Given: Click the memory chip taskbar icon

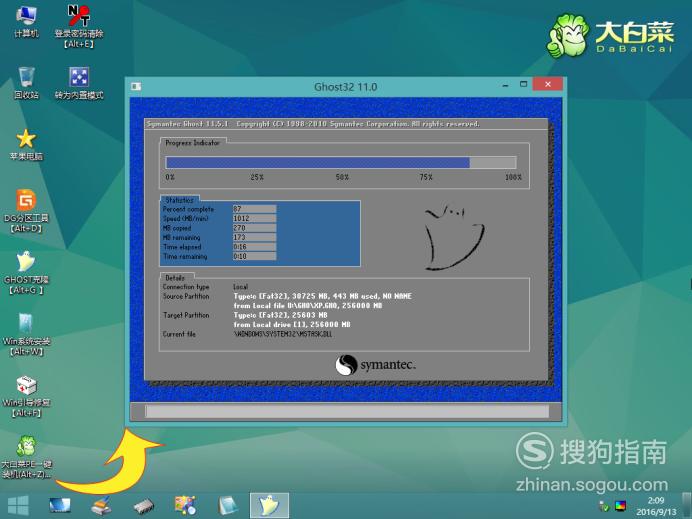Looking at the screenshot, I should click(x=143, y=506).
